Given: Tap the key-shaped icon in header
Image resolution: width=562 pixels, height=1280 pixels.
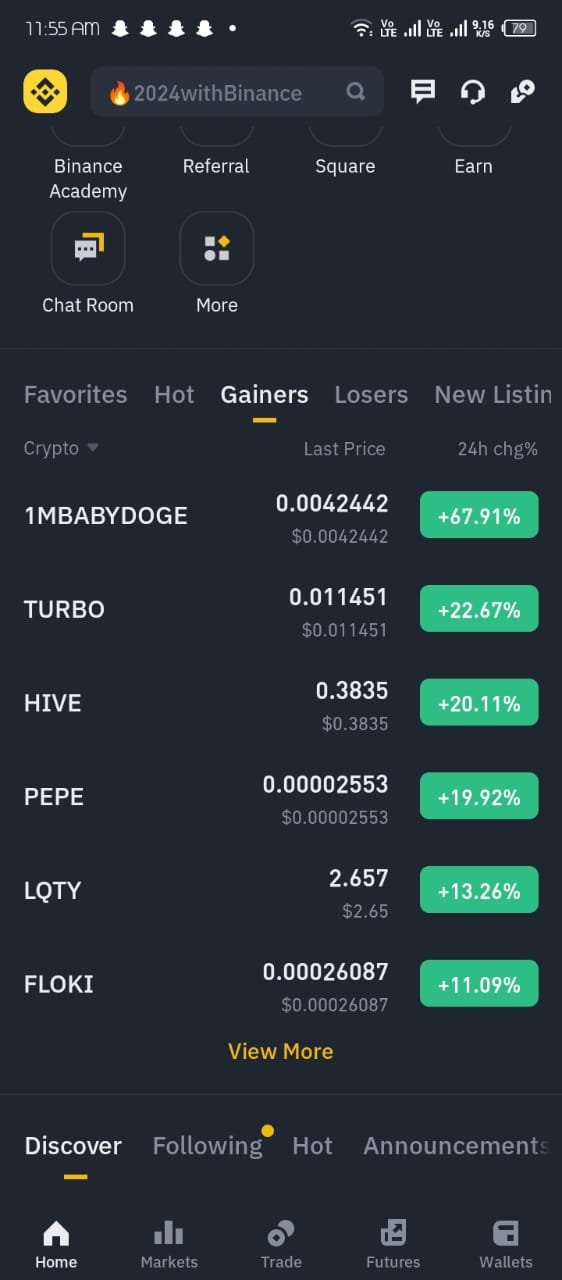Looking at the screenshot, I should [522, 92].
